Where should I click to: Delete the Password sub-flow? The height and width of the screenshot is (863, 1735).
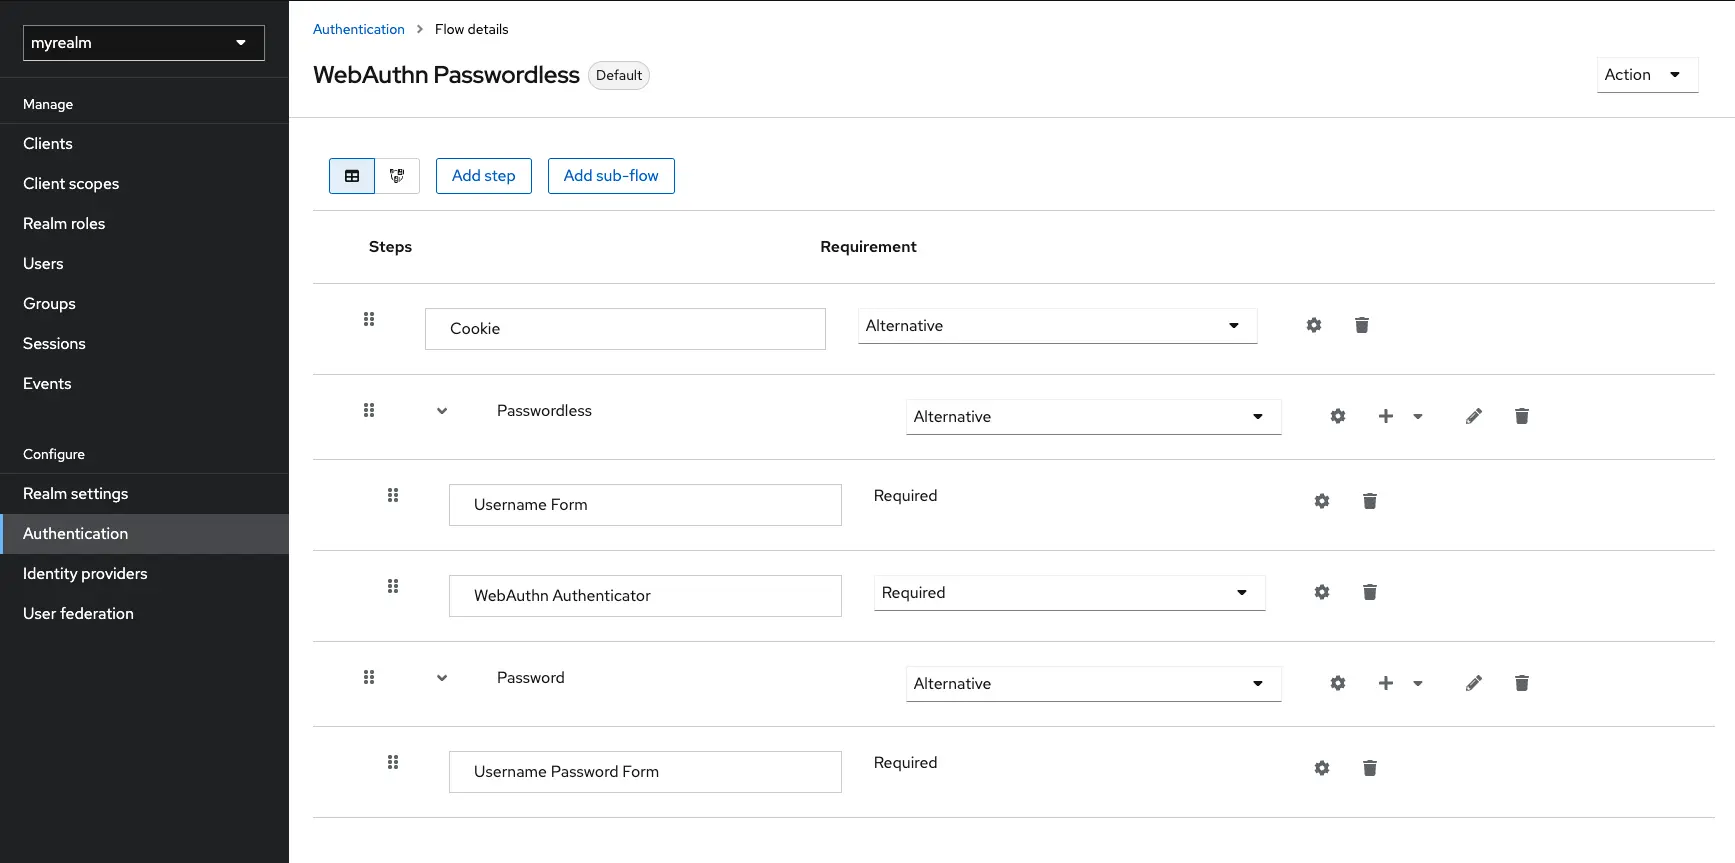(1522, 683)
